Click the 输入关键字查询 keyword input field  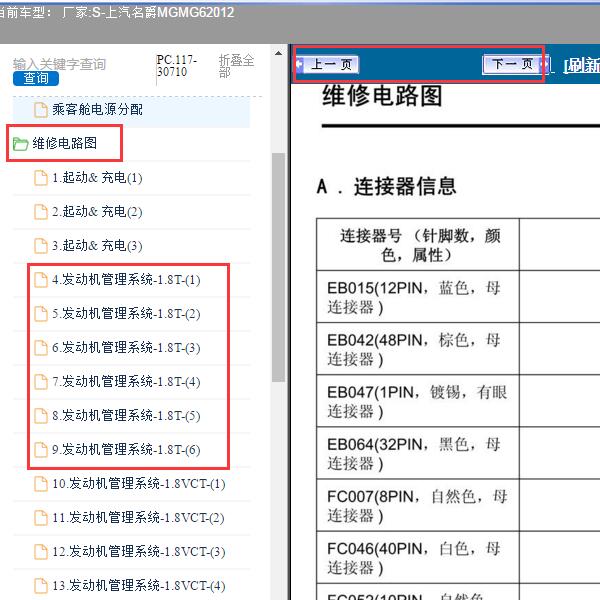pos(59,64)
